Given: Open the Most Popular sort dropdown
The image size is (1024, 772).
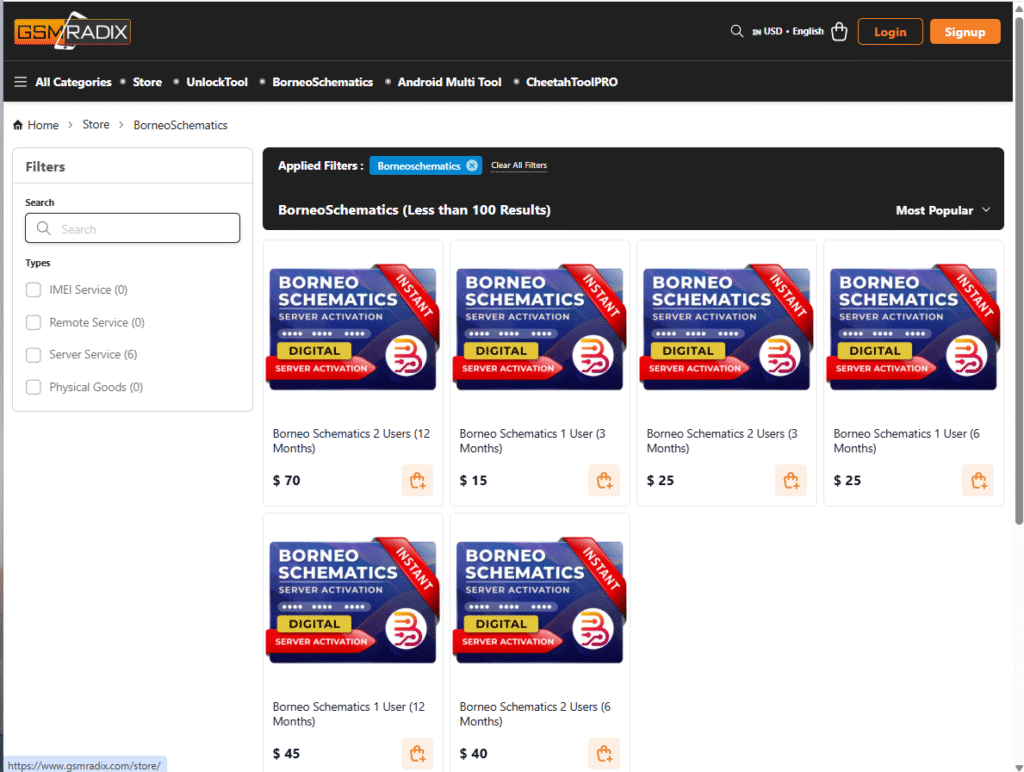Looking at the screenshot, I should coord(941,211).
